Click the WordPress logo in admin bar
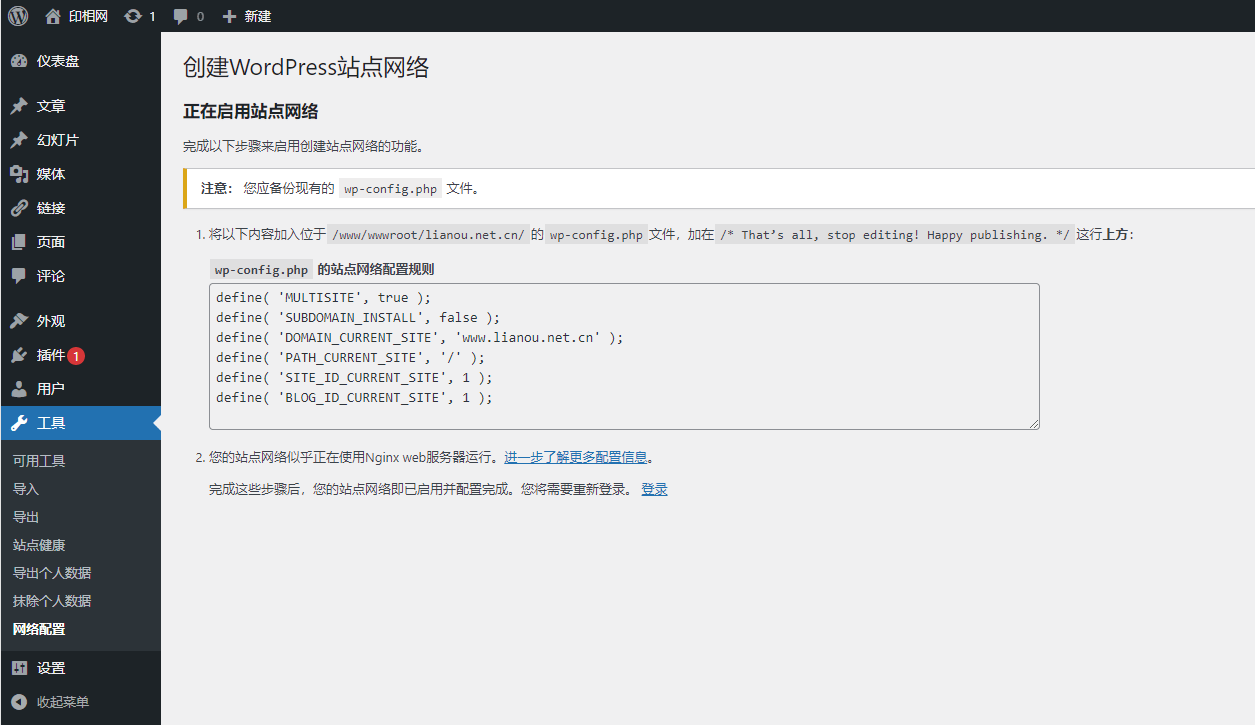The image size is (1255, 725). click(18, 16)
